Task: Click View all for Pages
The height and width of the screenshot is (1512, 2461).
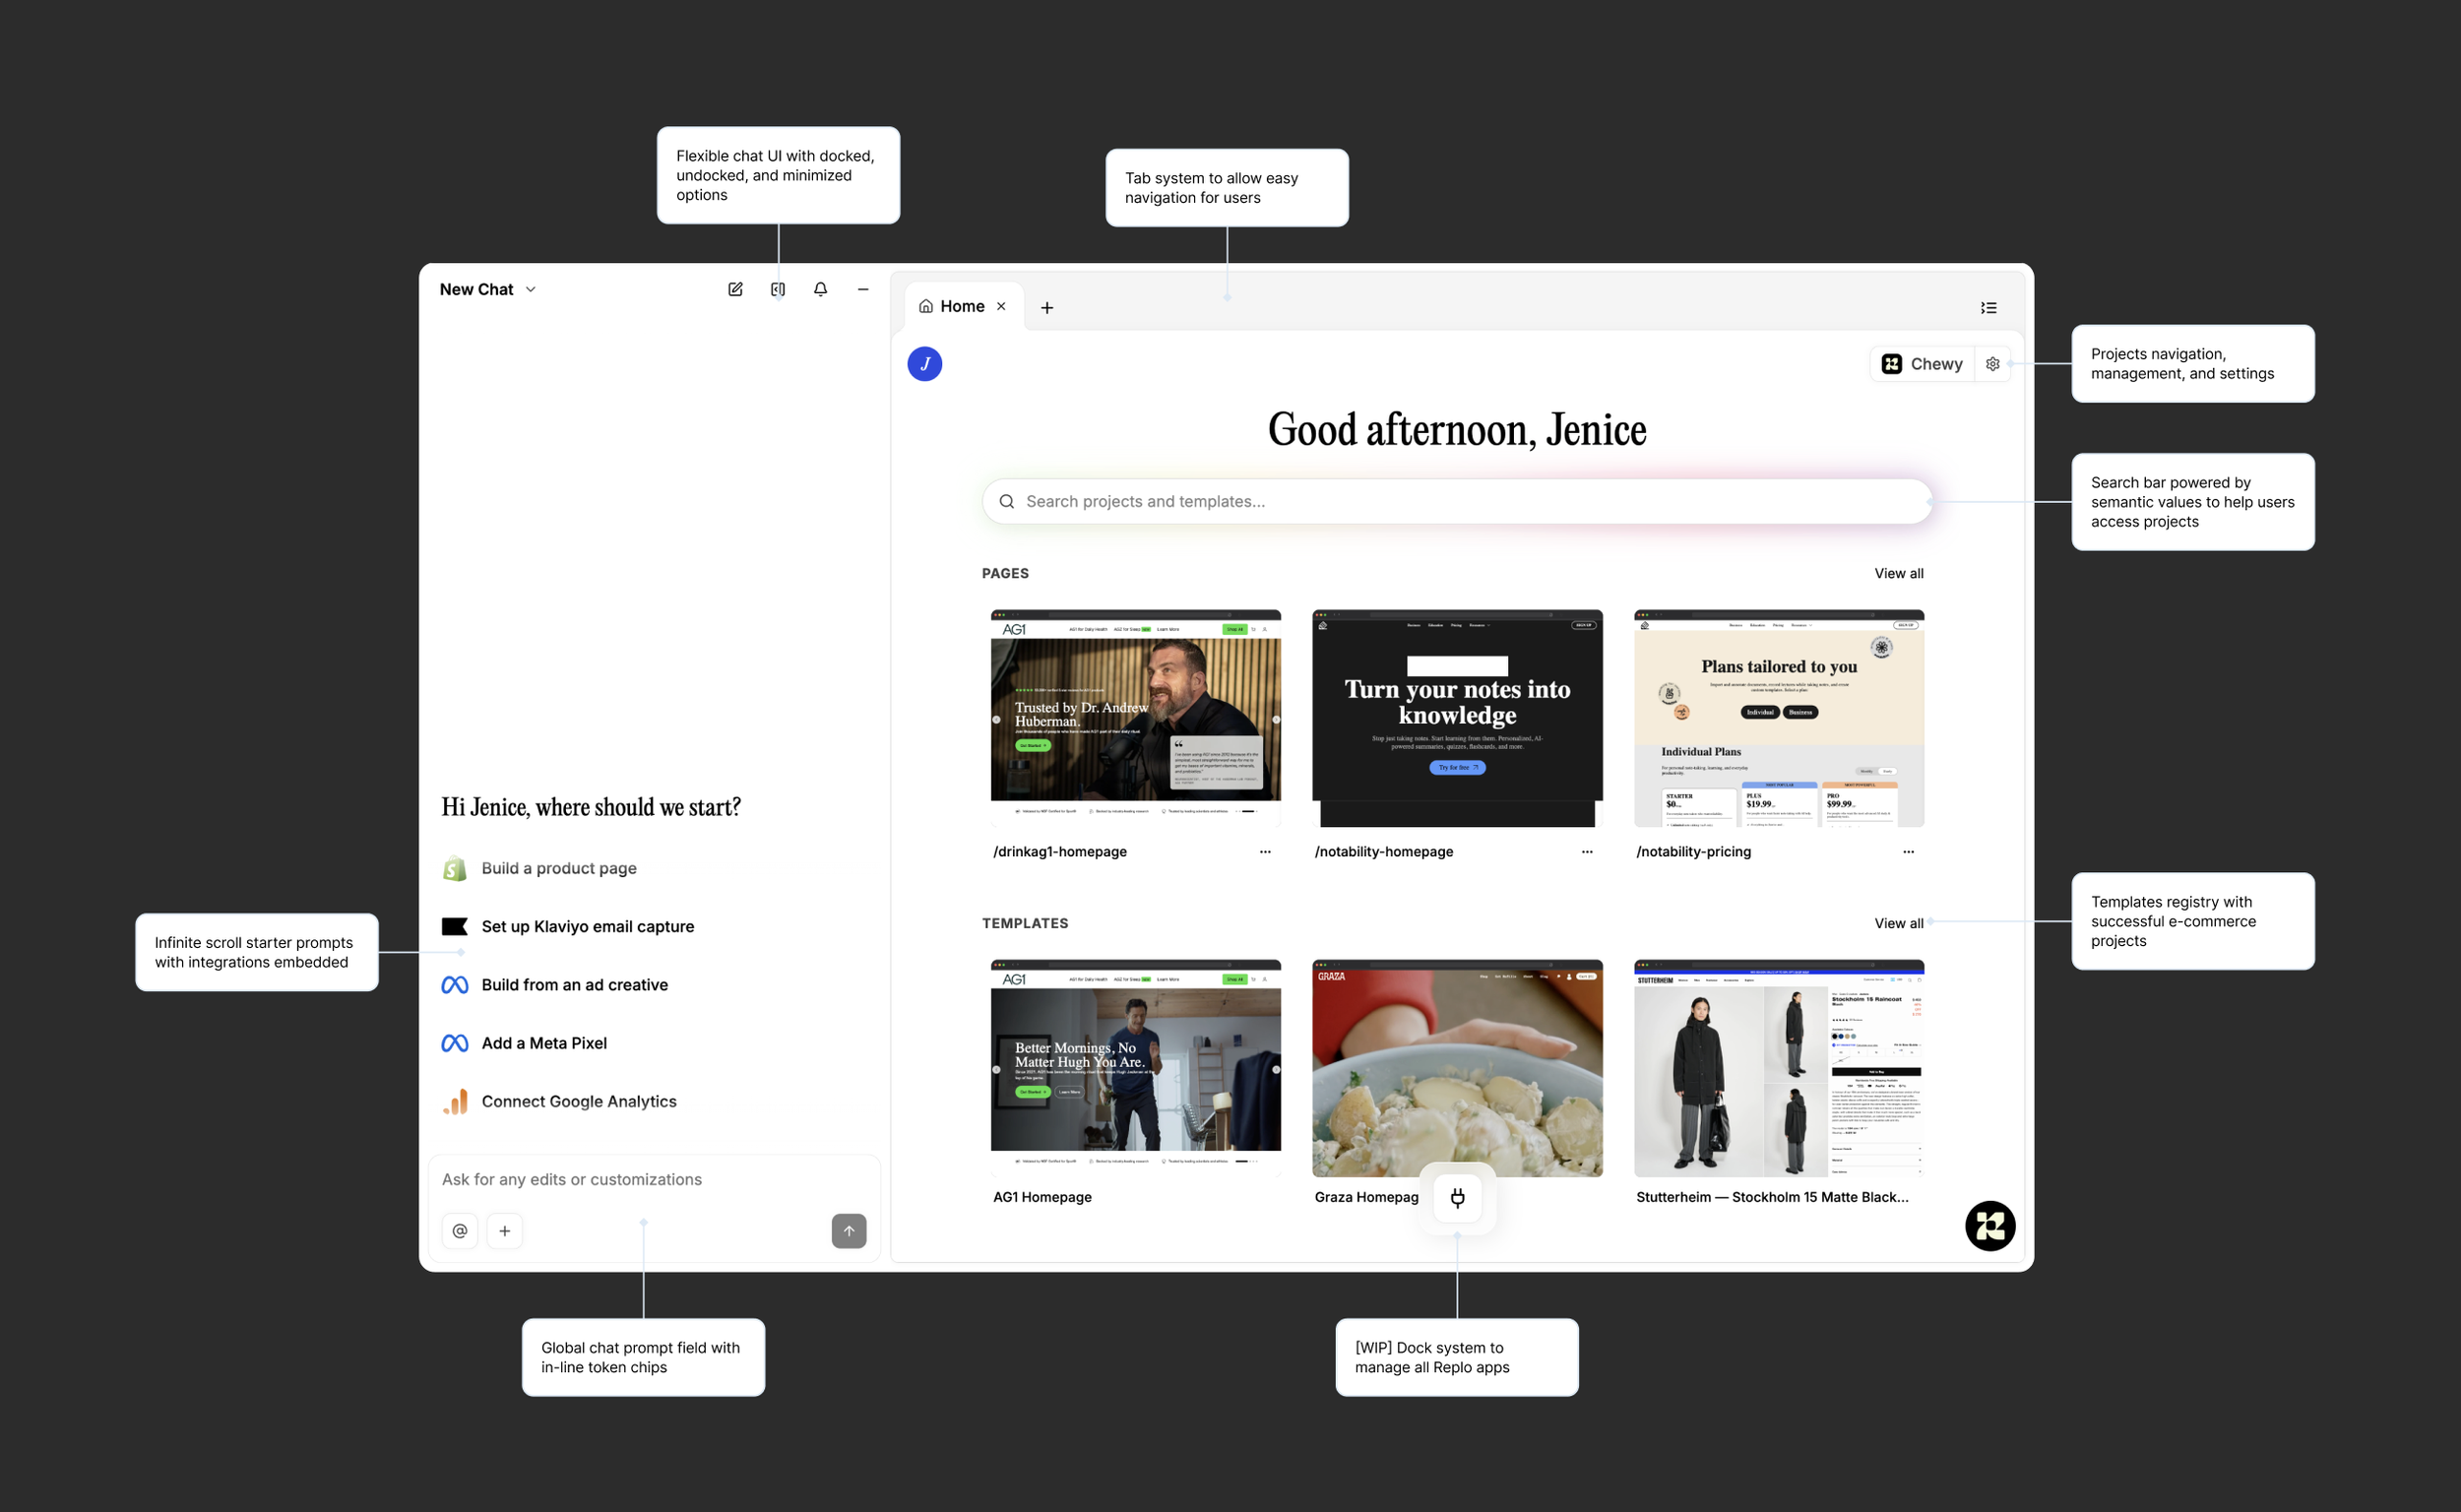Action: coord(1898,573)
